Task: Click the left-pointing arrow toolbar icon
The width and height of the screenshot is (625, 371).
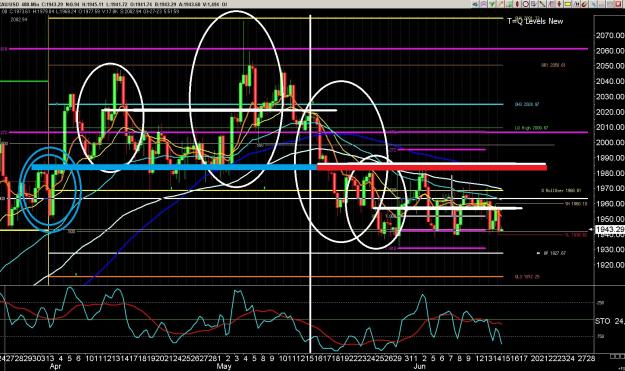Action: [x=475, y=4]
